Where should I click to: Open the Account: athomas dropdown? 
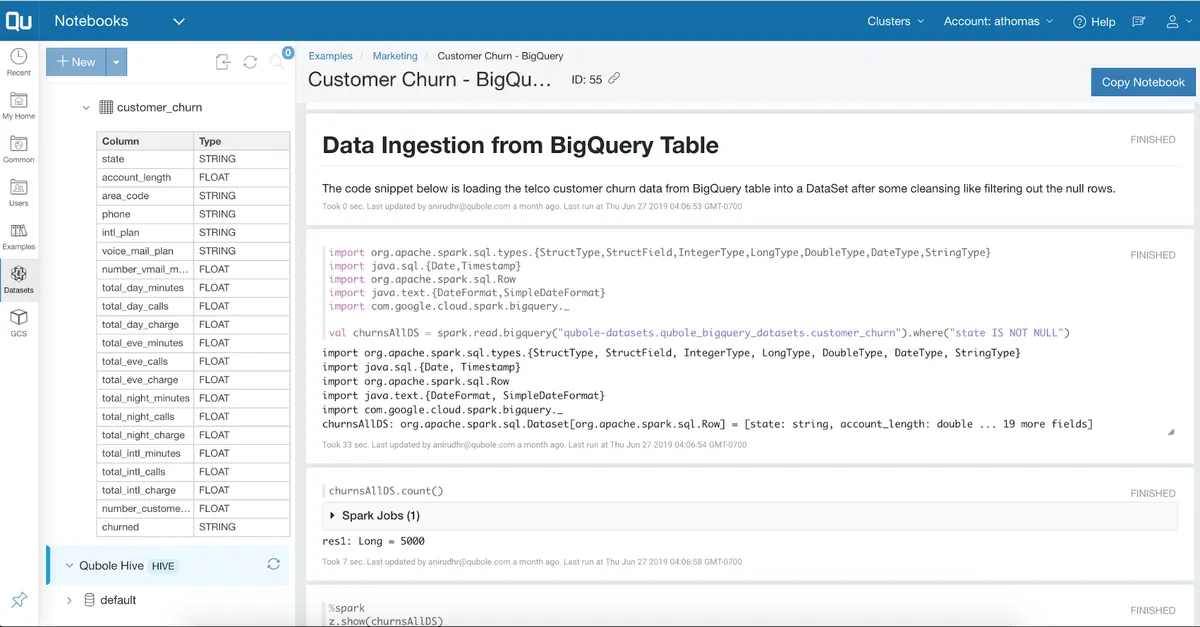click(998, 21)
